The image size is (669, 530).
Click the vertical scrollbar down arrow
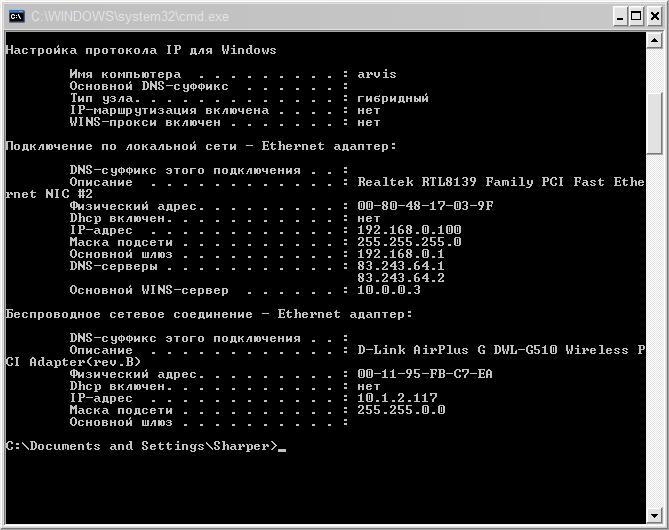coord(654,512)
